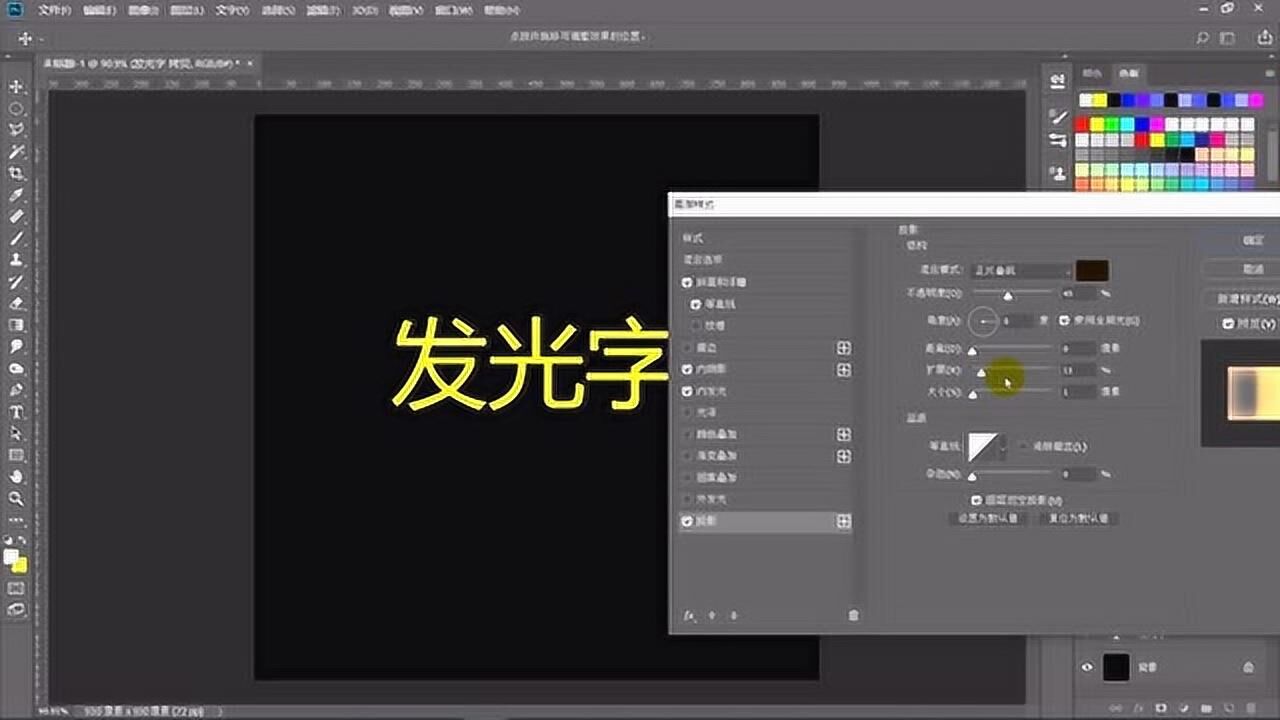Toggle the Use Global Light checkbox
1280x720 pixels.
(x=1065, y=321)
